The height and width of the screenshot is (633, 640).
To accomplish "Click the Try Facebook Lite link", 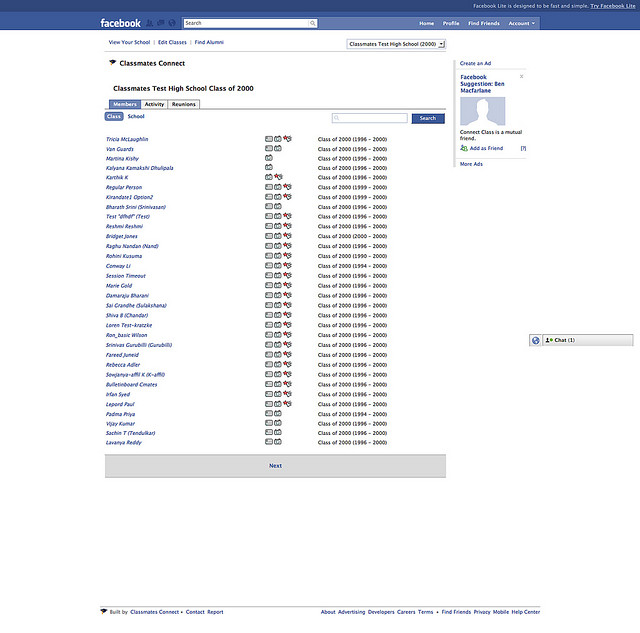I will [x=613, y=6].
